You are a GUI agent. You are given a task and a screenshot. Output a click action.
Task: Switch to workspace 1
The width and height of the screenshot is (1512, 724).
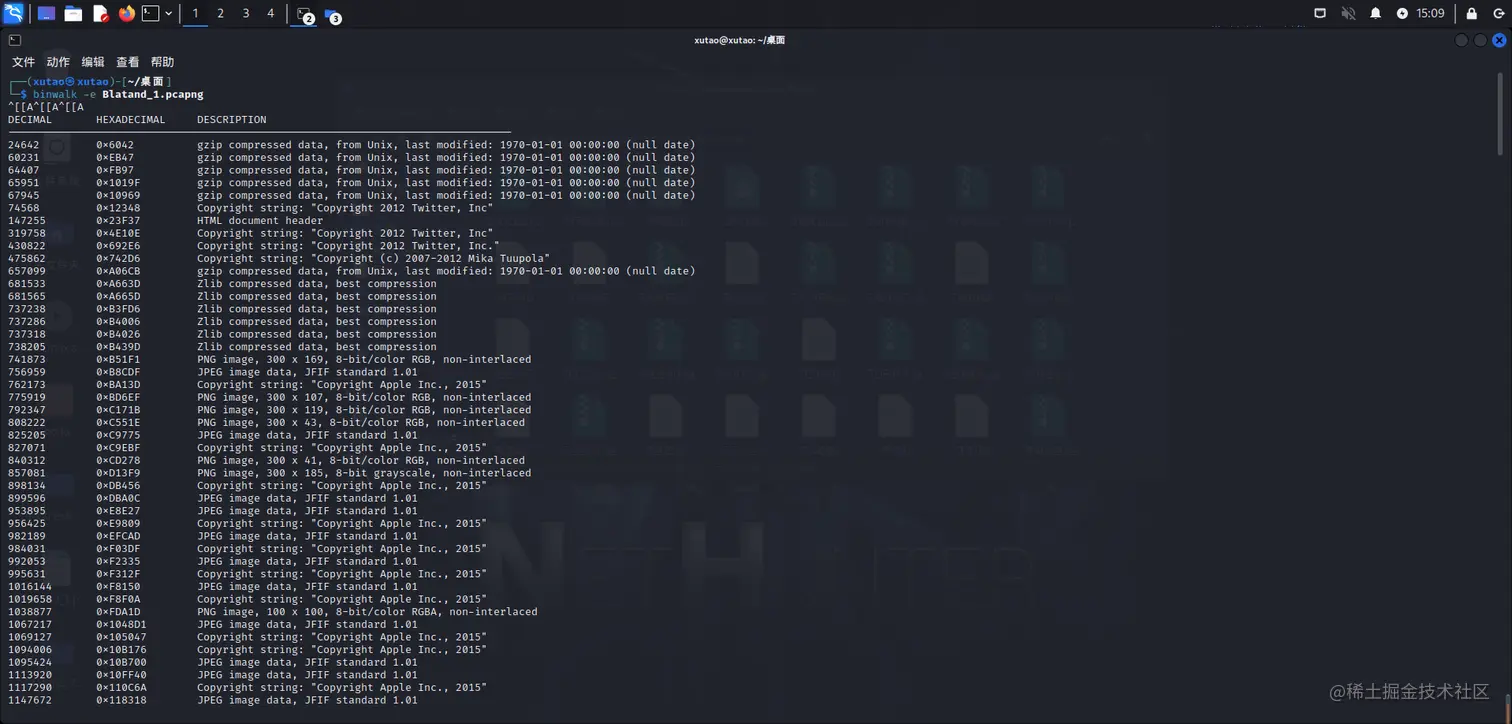195,13
